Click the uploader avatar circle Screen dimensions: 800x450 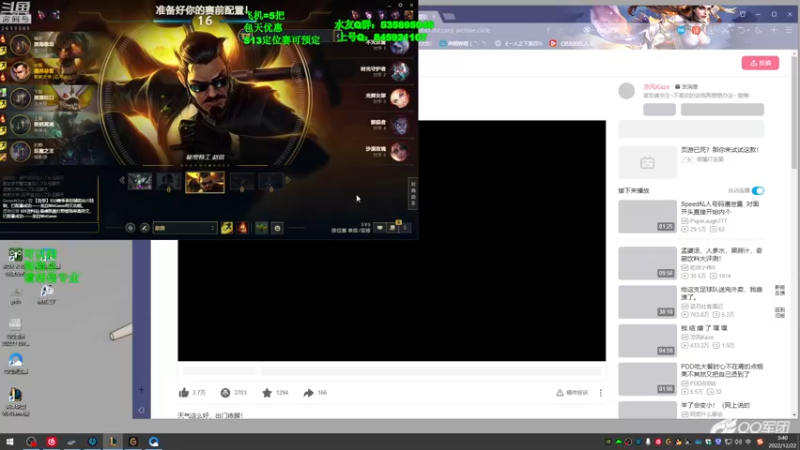[x=627, y=91]
